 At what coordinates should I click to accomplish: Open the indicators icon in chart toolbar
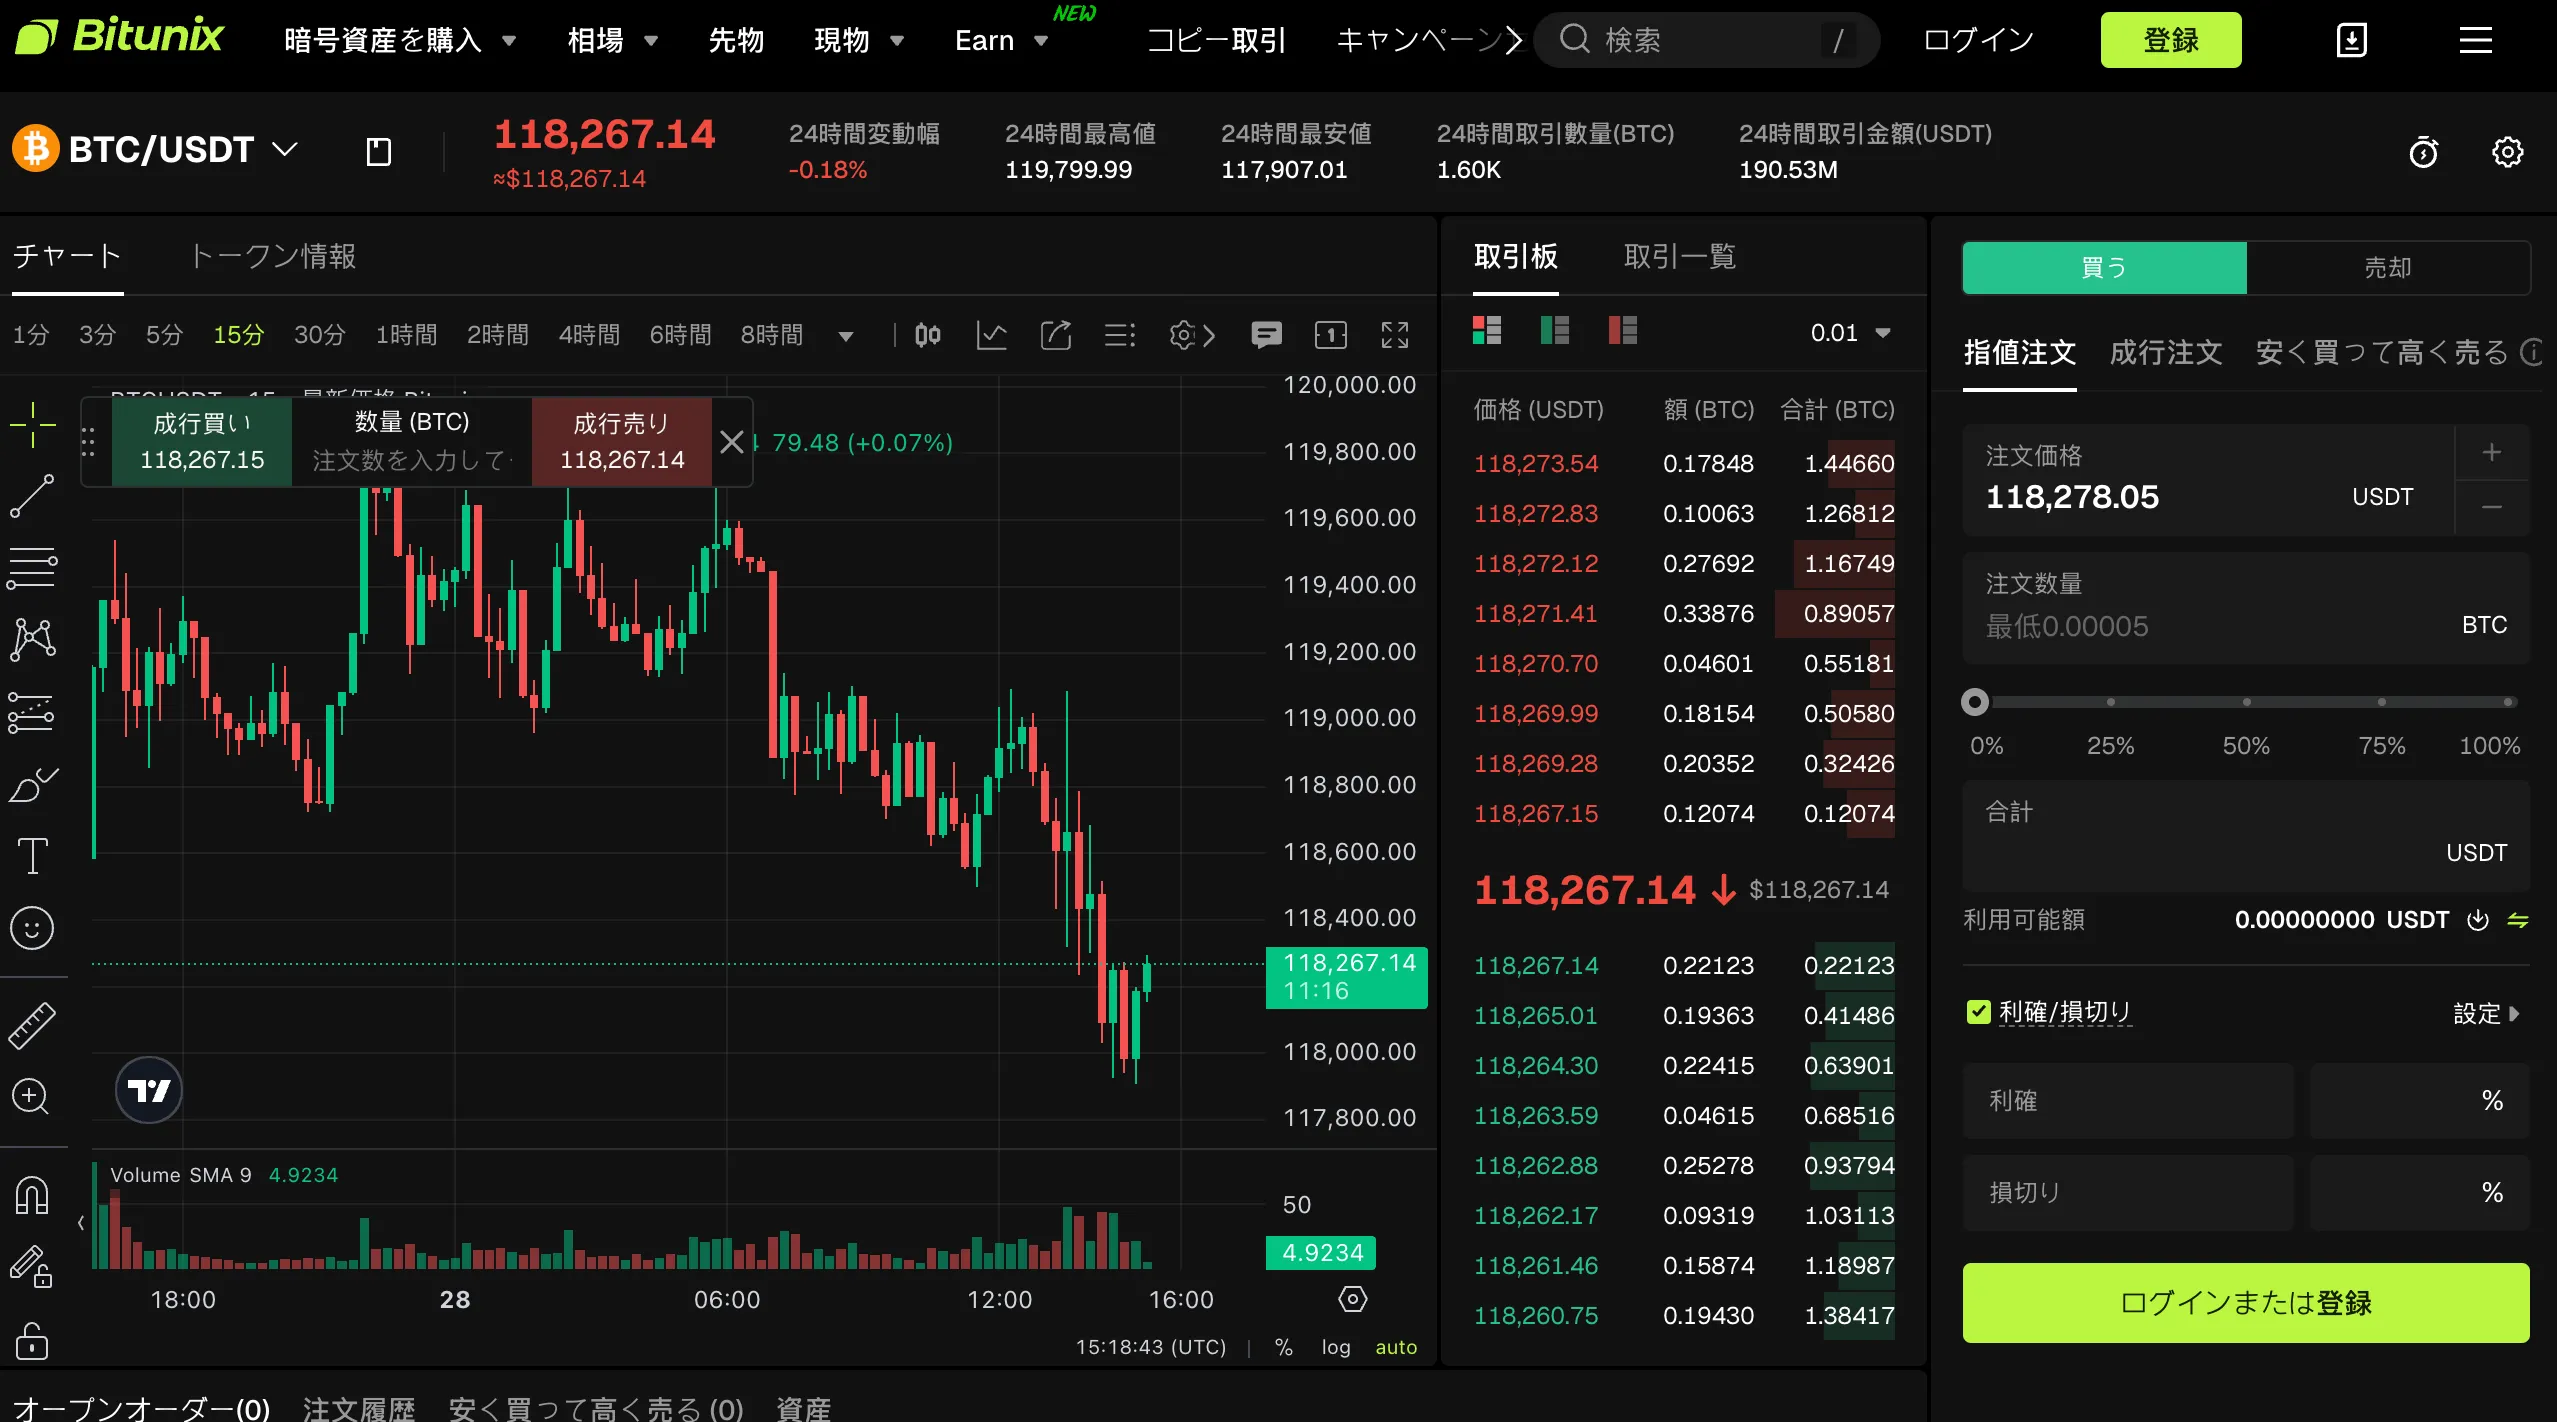(991, 335)
